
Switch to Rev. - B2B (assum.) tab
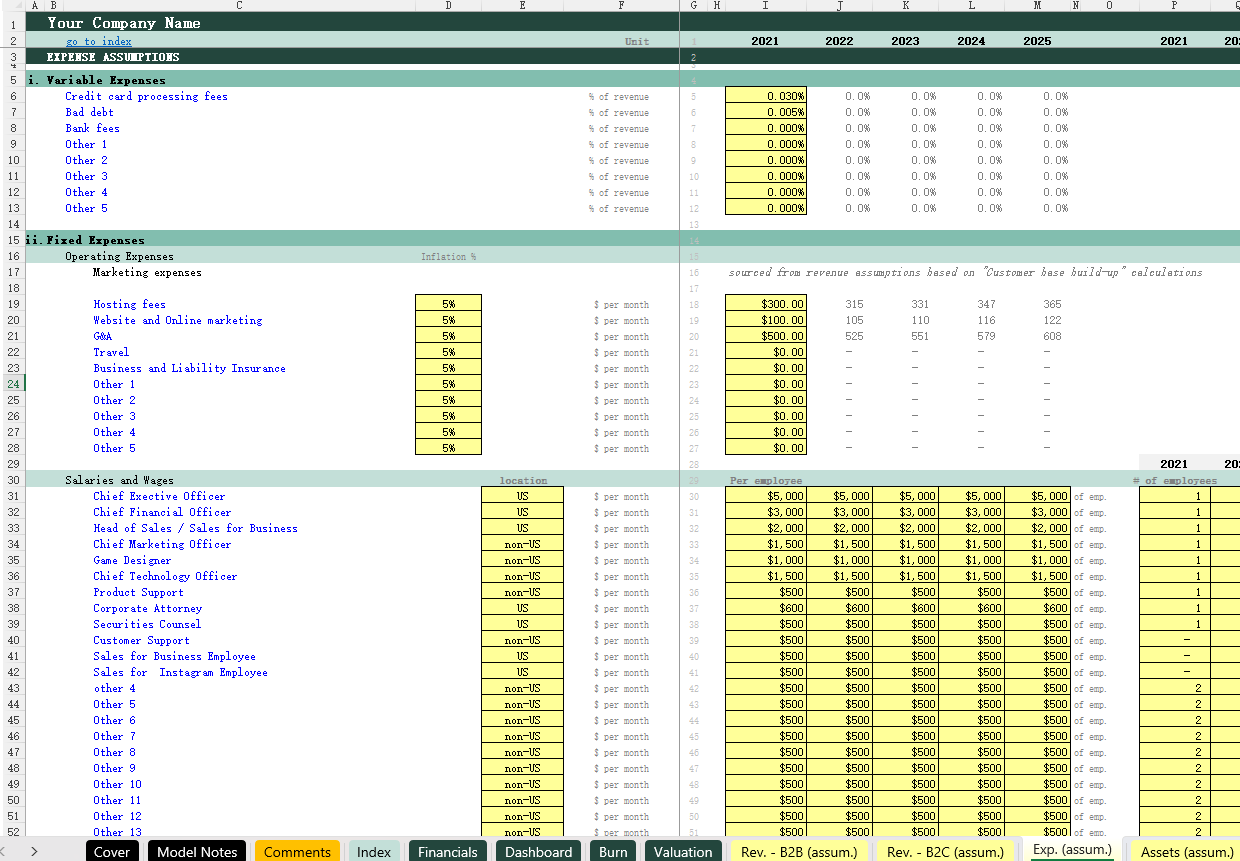(x=799, y=851)
